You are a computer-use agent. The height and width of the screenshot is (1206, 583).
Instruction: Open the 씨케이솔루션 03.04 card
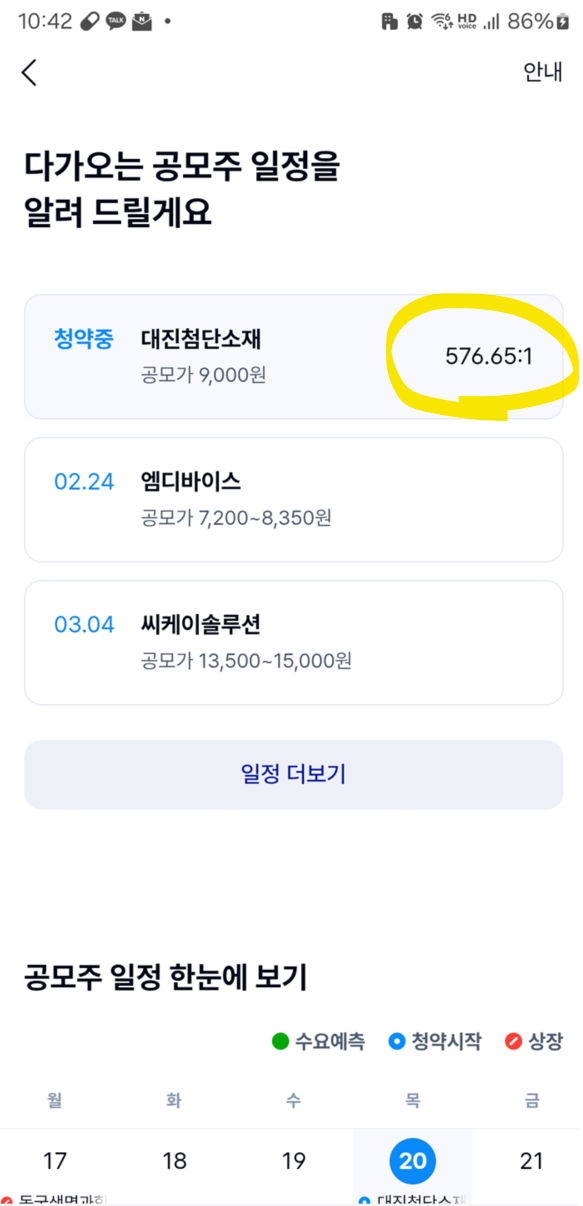(293, 642)
